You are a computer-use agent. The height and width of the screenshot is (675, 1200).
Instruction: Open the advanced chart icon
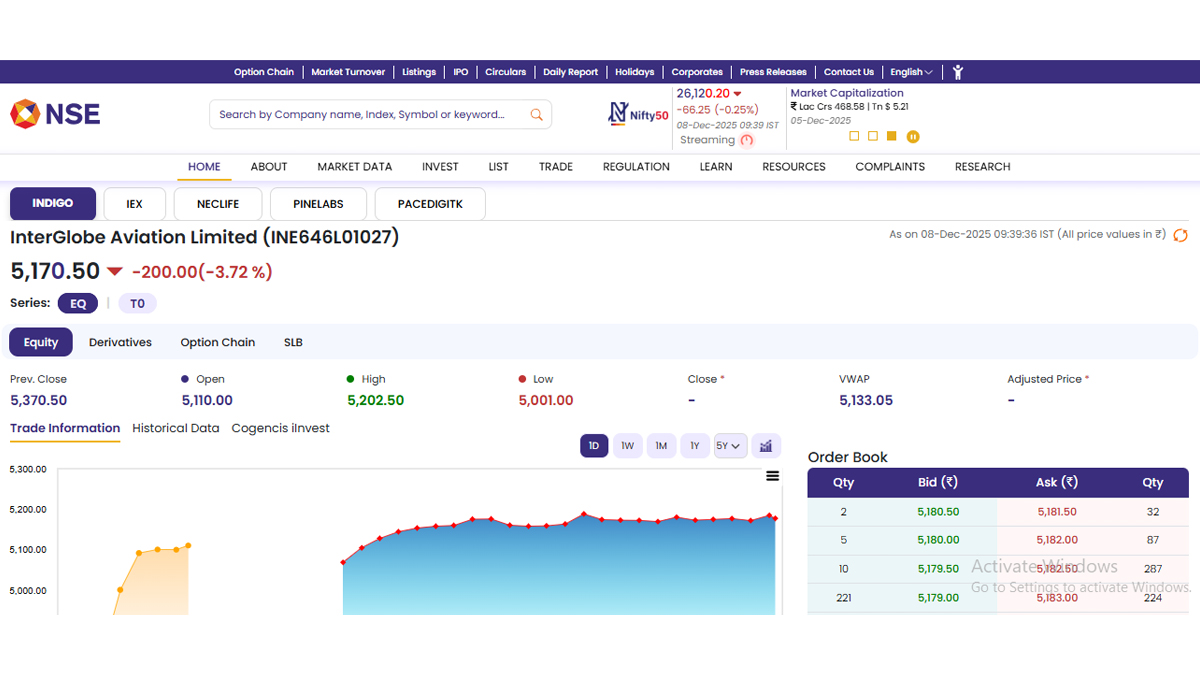coord(766,446)
